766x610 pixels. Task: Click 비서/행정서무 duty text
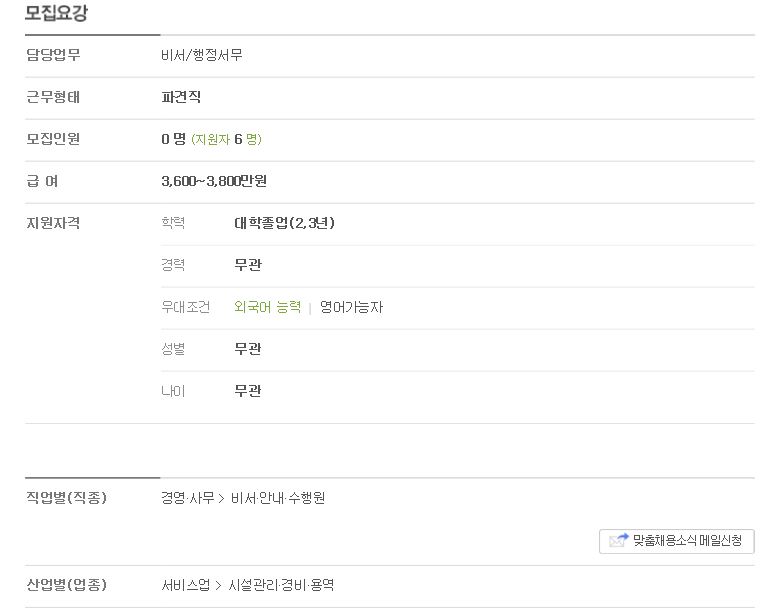click(202, 55)
